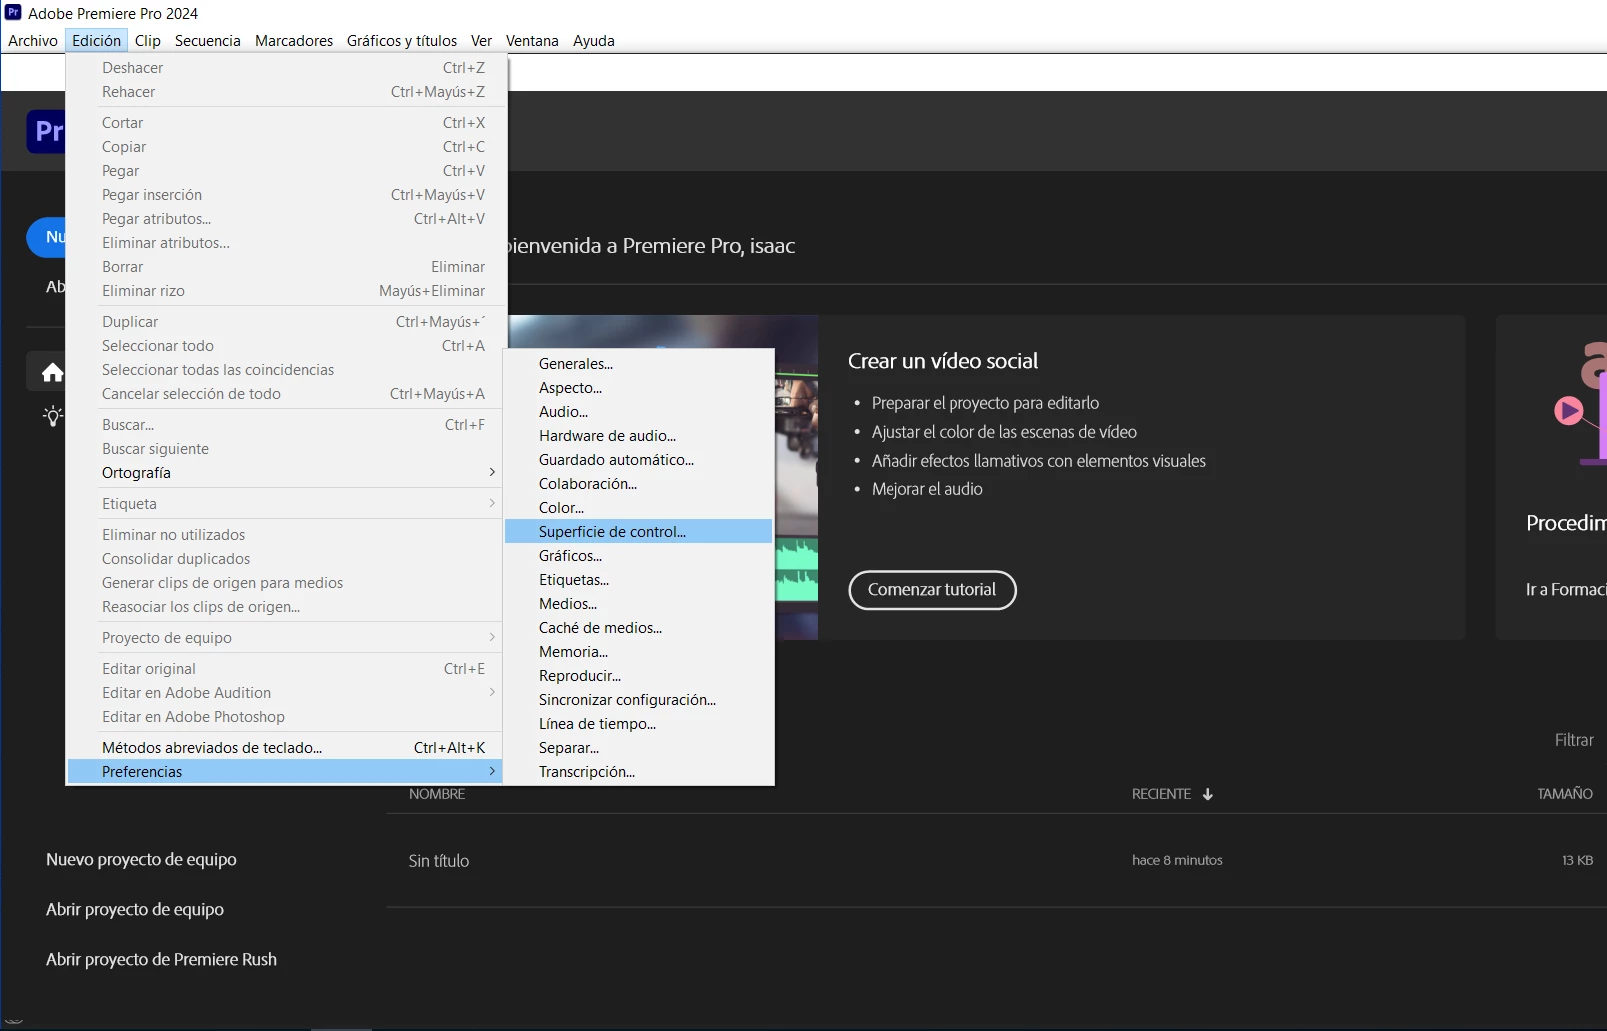Click the Premiere Pro title bar icon
1607x1031 pixels.
click(13, 13)
